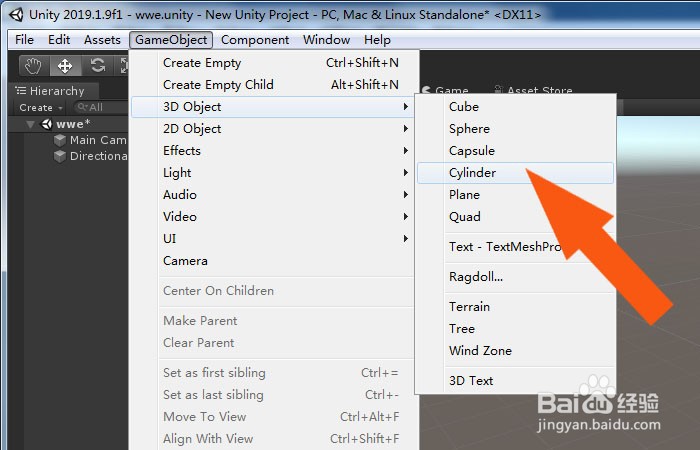Expand the Light submenu
700x450 pixels.
pyautogui.click(x=275, y=173)
